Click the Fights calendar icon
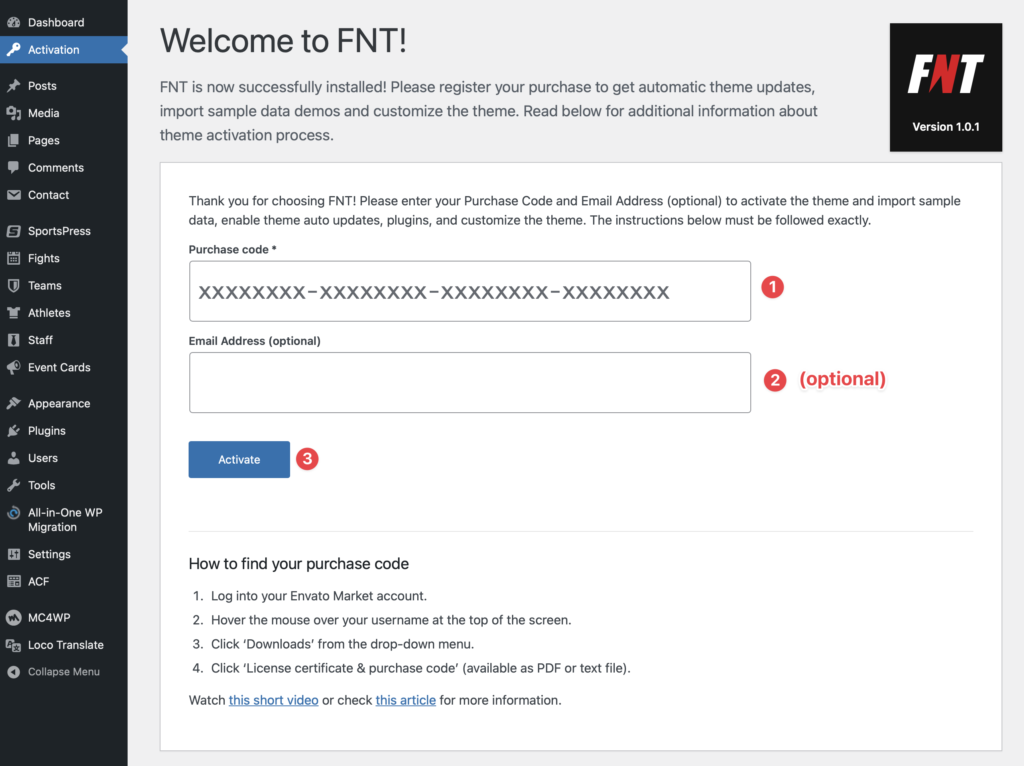 (x=14, y=258)
